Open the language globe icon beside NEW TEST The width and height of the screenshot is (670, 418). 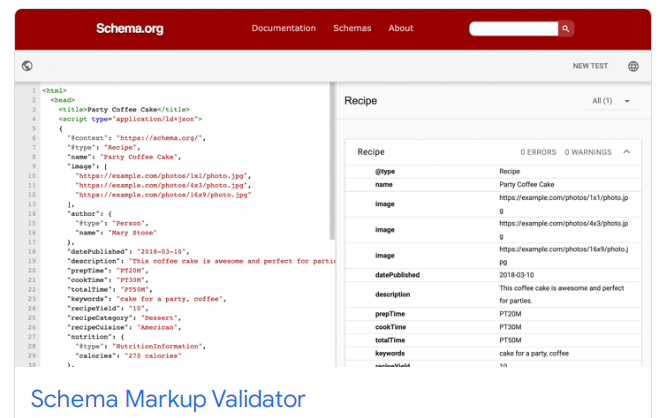[x=633, y=66]
